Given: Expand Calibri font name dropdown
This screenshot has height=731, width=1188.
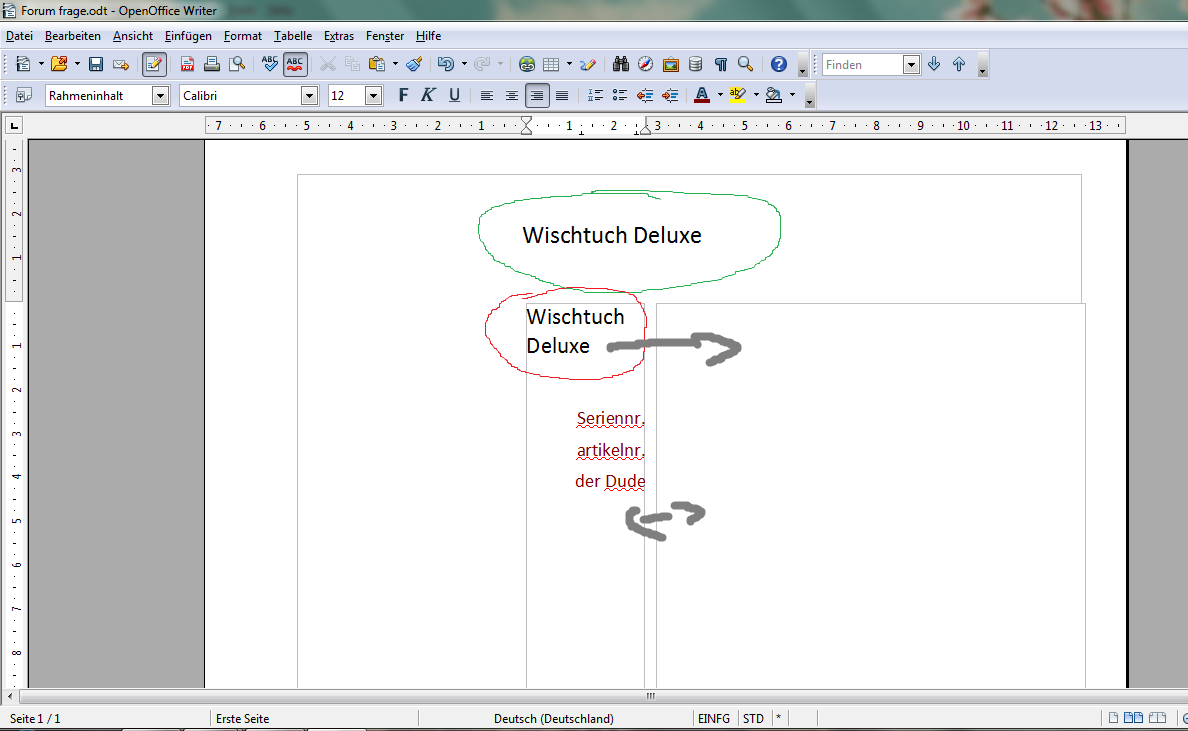Looking at the screenshot, I should click(309, 95).
